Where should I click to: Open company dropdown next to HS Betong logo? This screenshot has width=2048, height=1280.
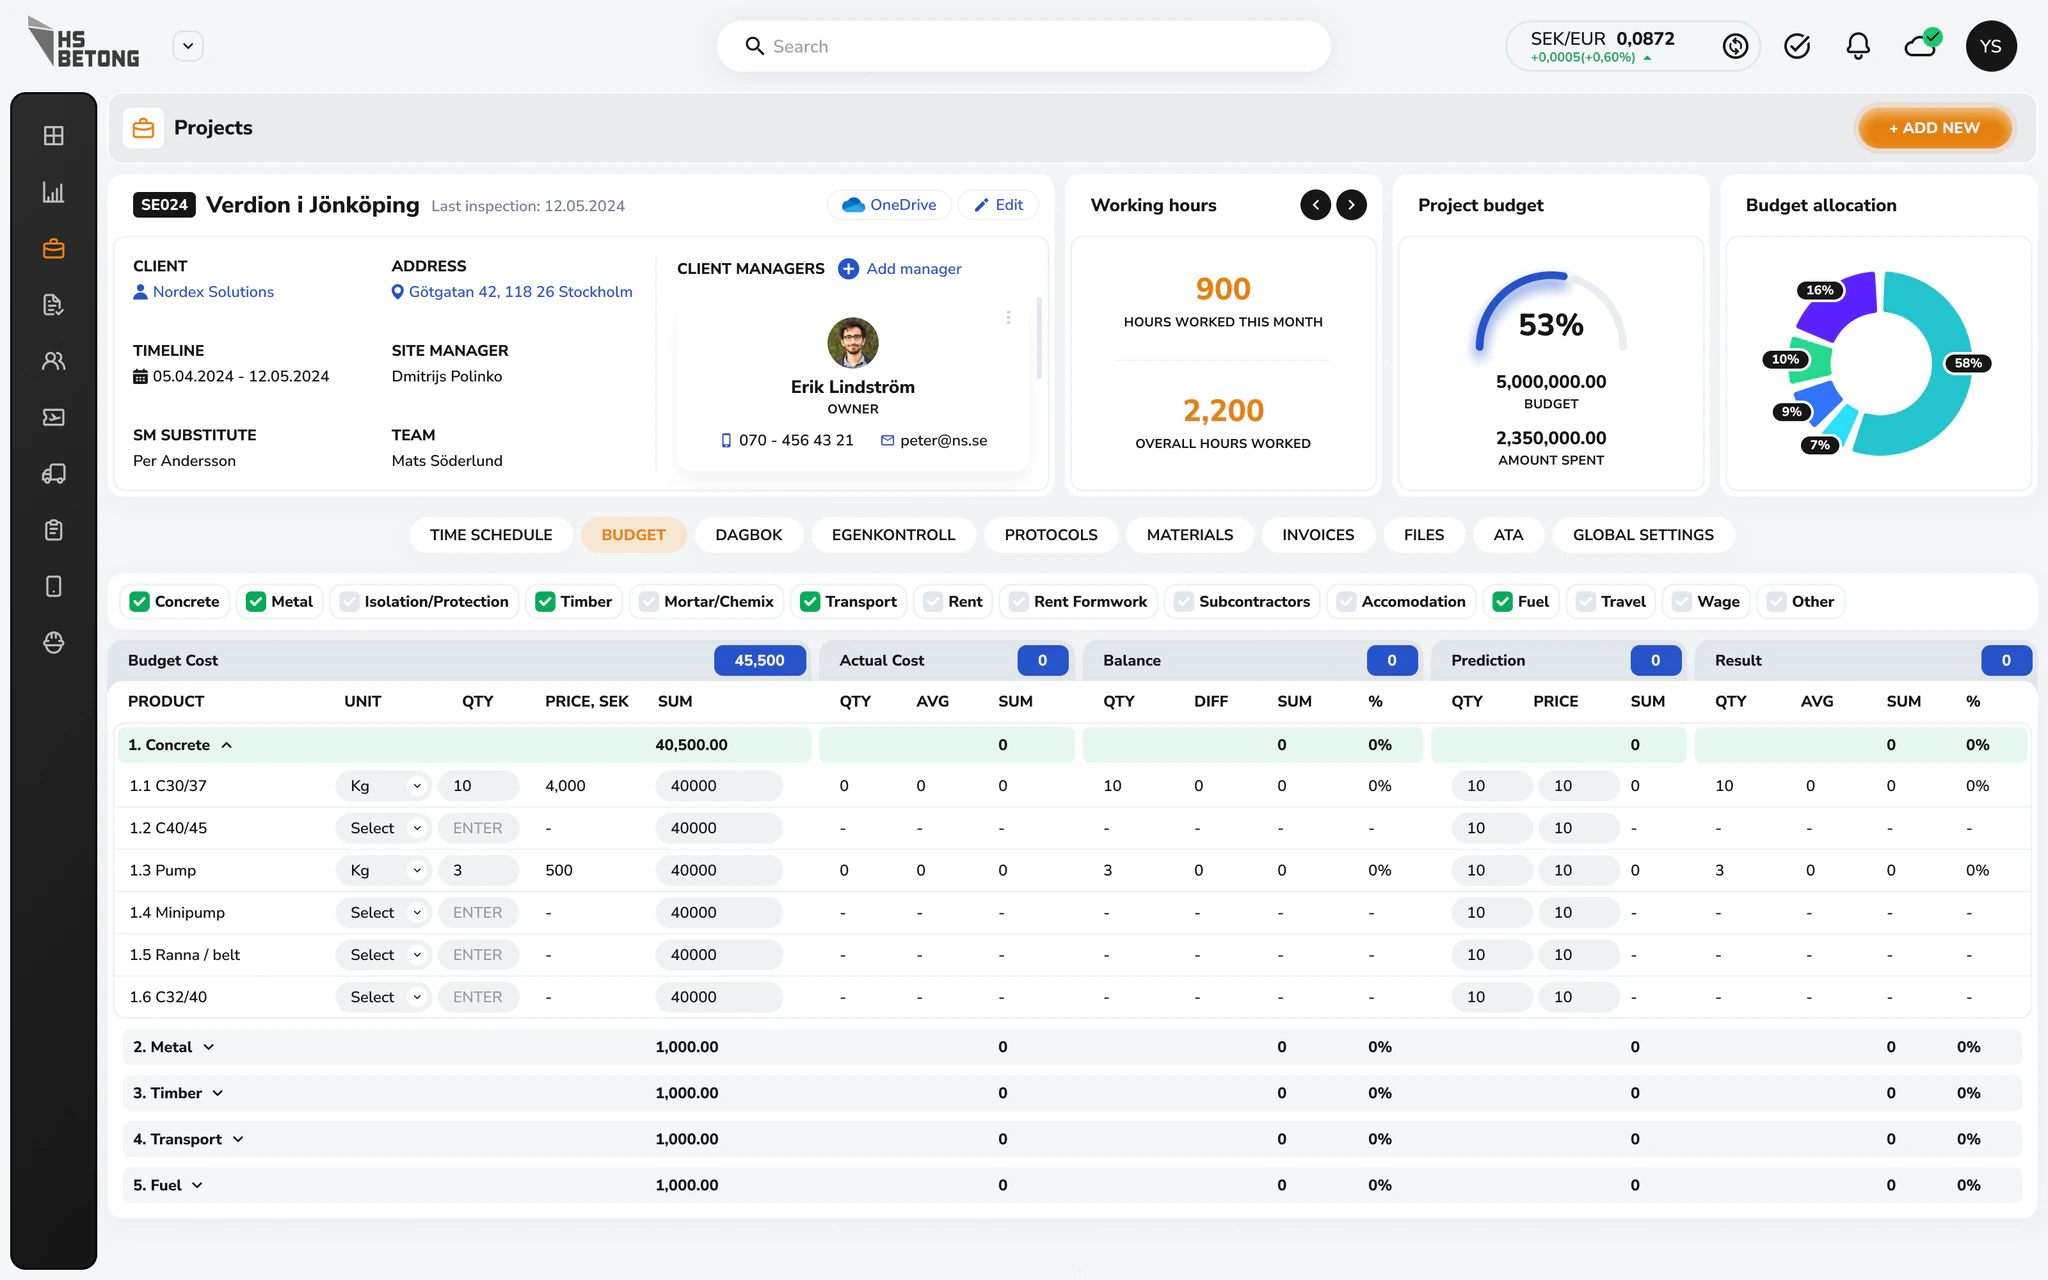188,46
